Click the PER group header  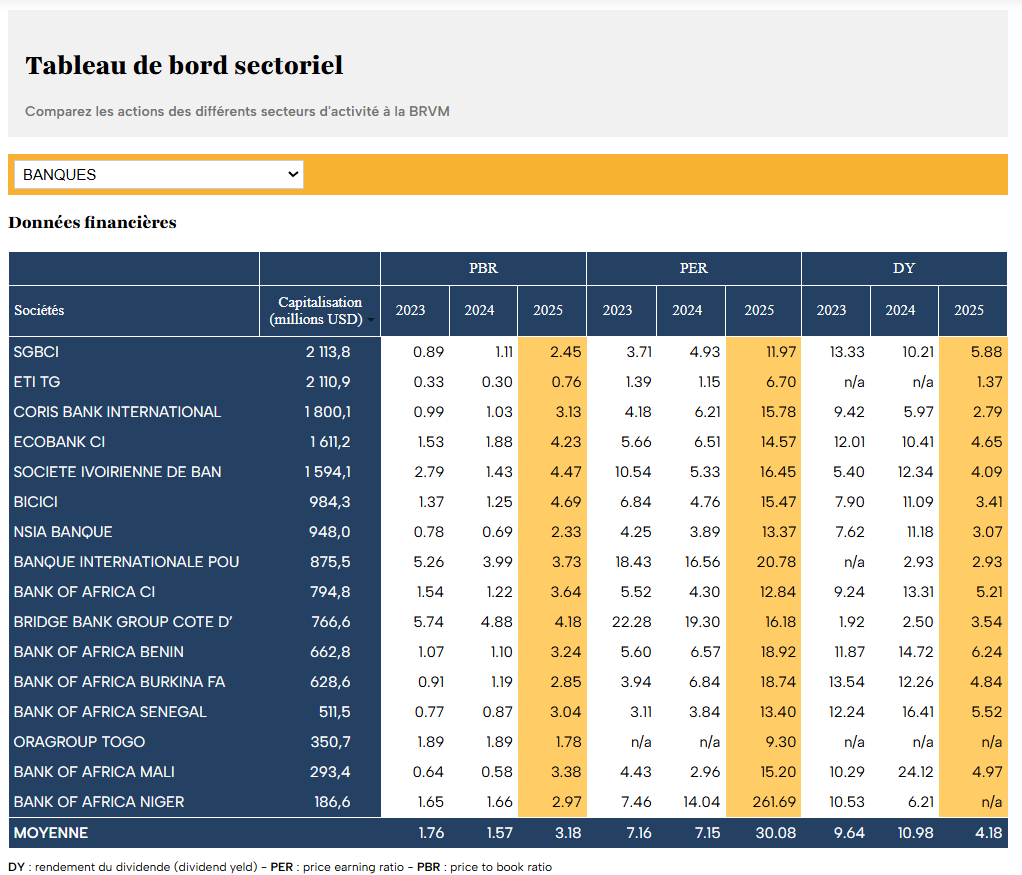(694, 268)
